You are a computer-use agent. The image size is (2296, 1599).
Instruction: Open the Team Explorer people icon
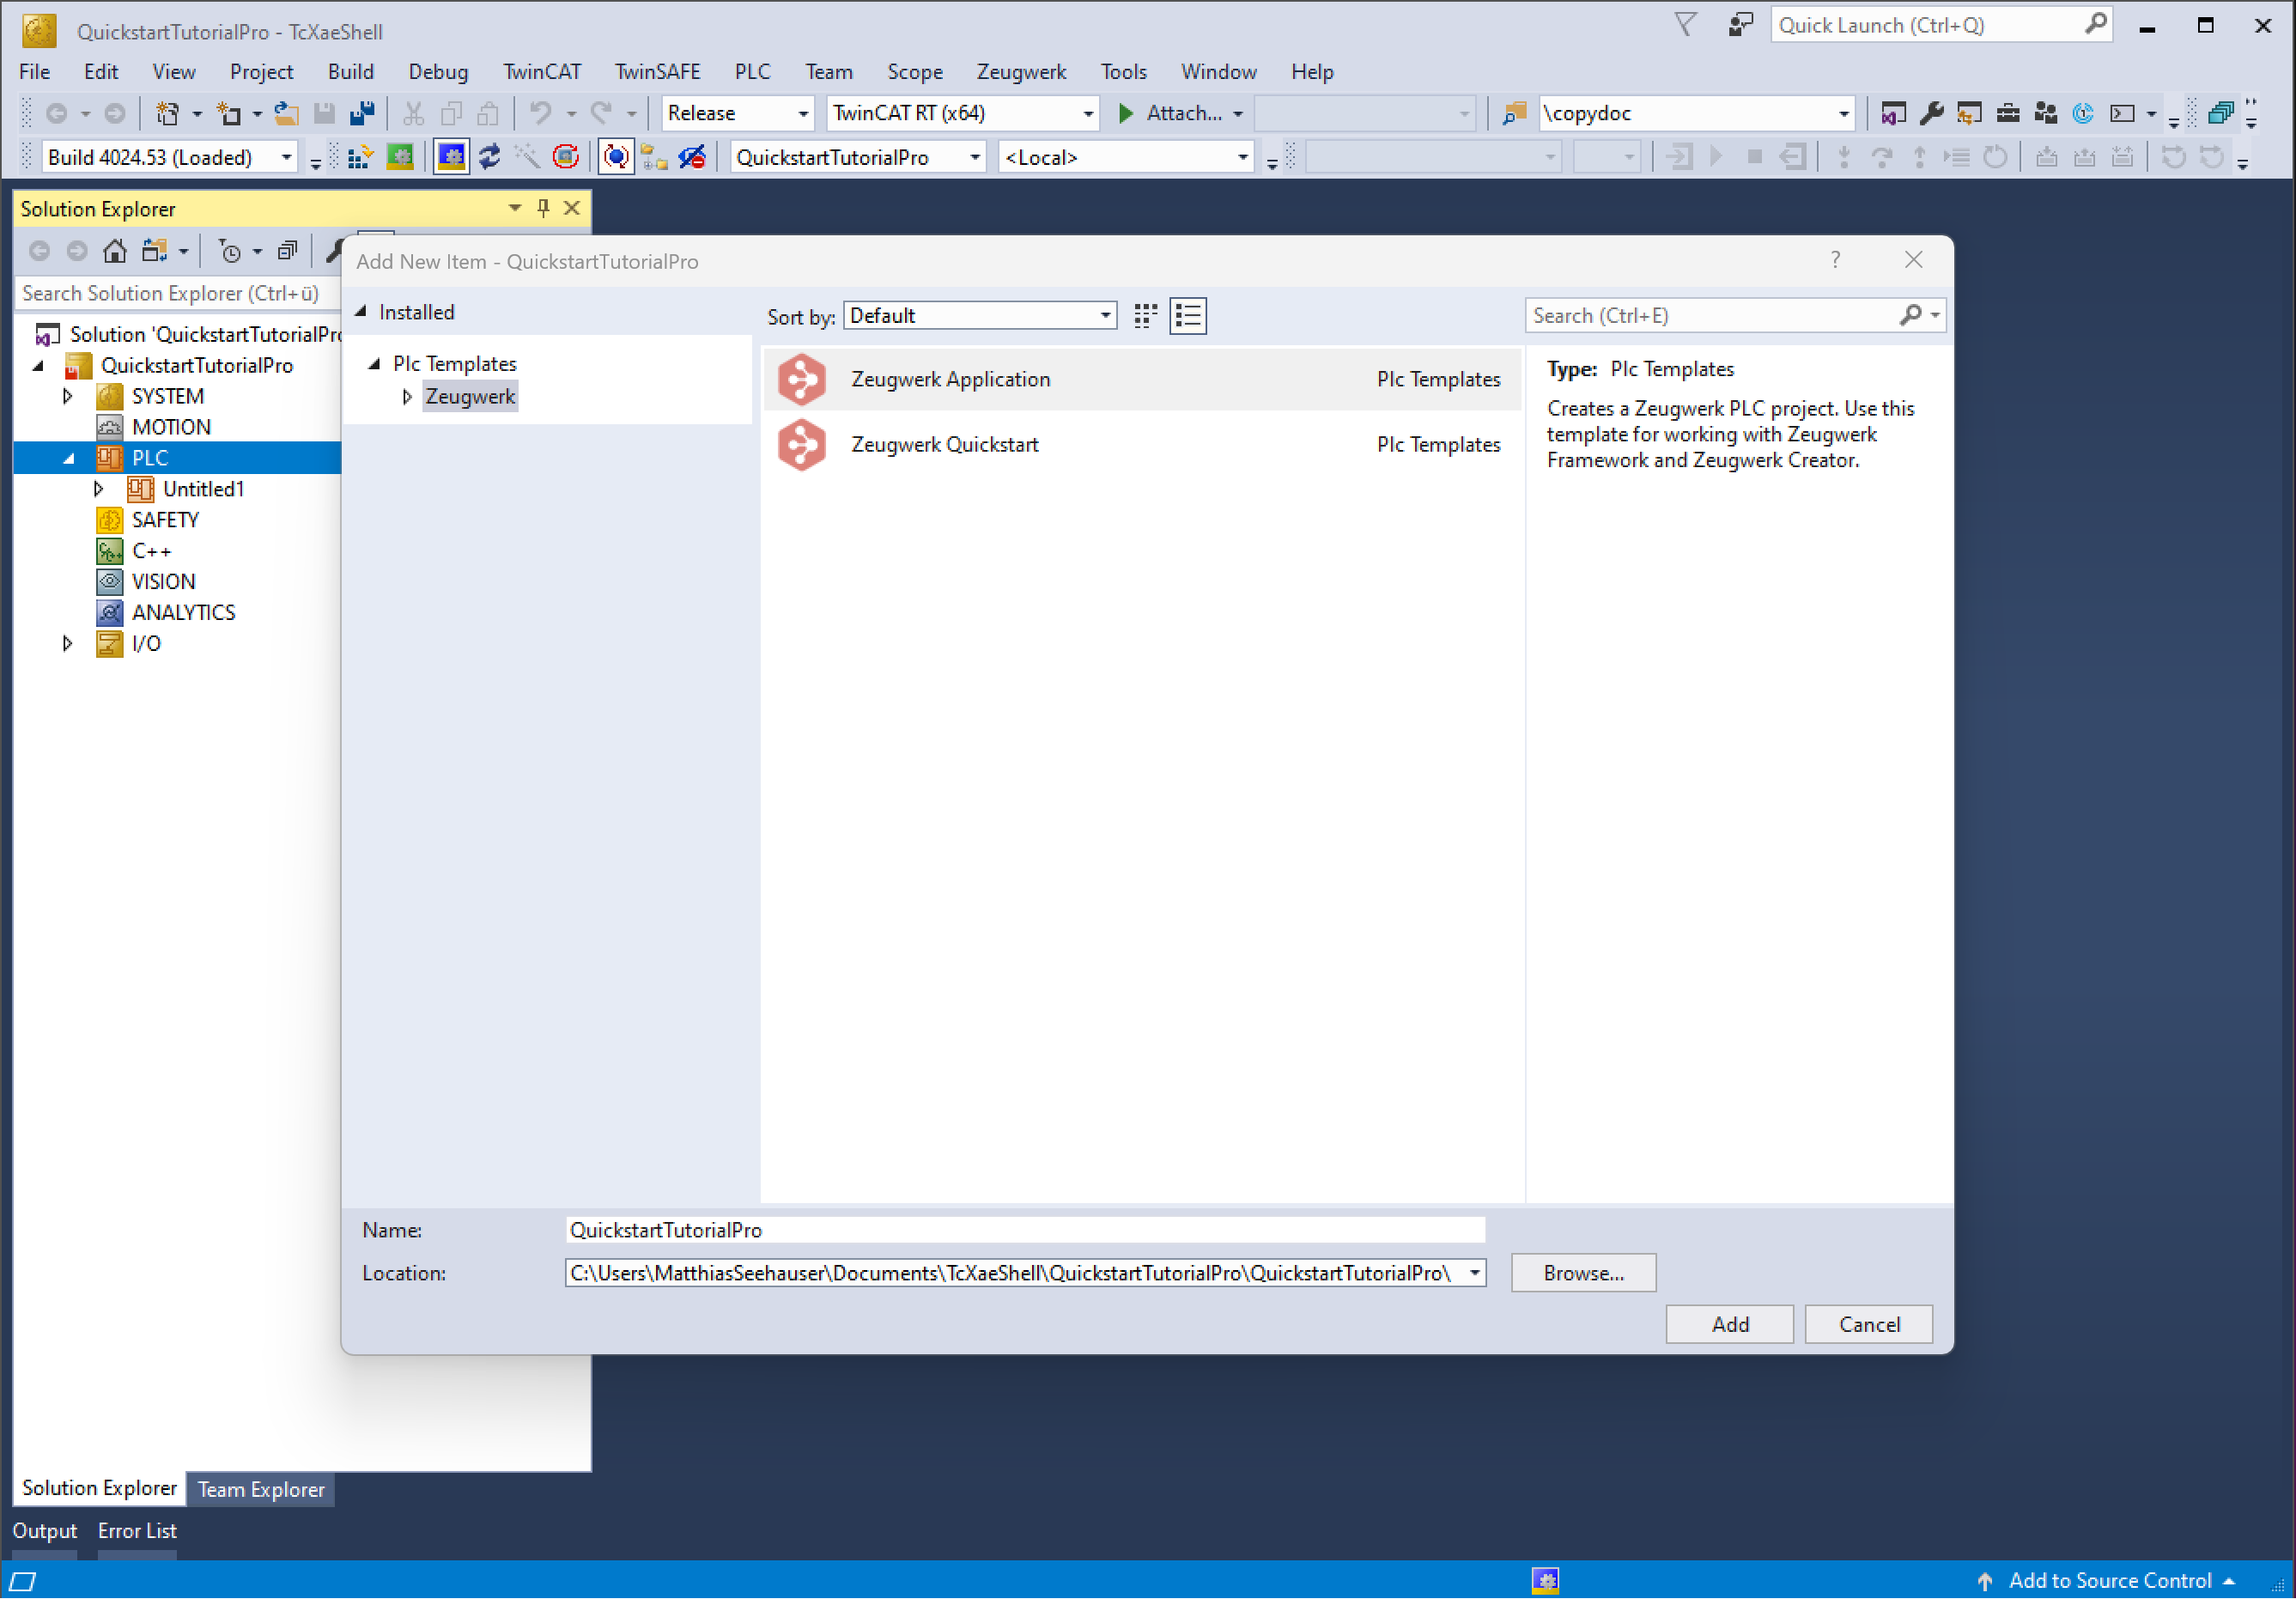[x=2045, y=113]
